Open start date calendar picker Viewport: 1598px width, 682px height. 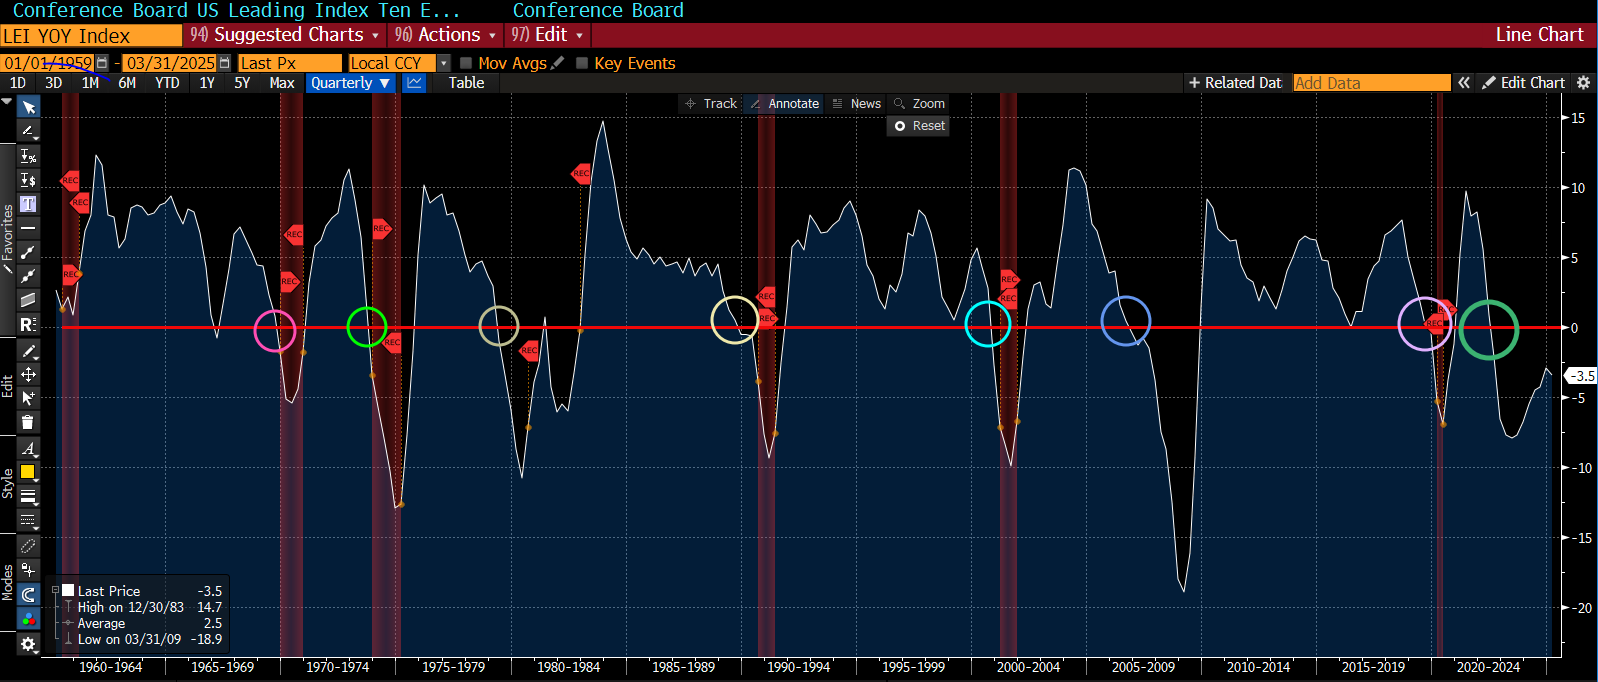click(102, 63)
